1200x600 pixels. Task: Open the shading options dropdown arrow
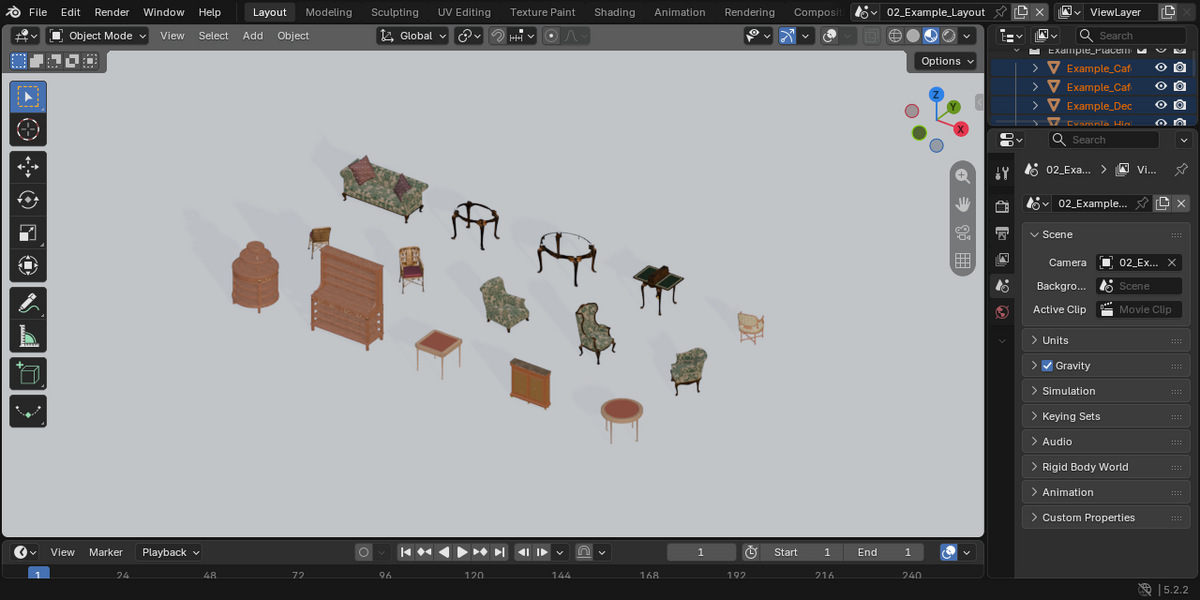[969, 36]
